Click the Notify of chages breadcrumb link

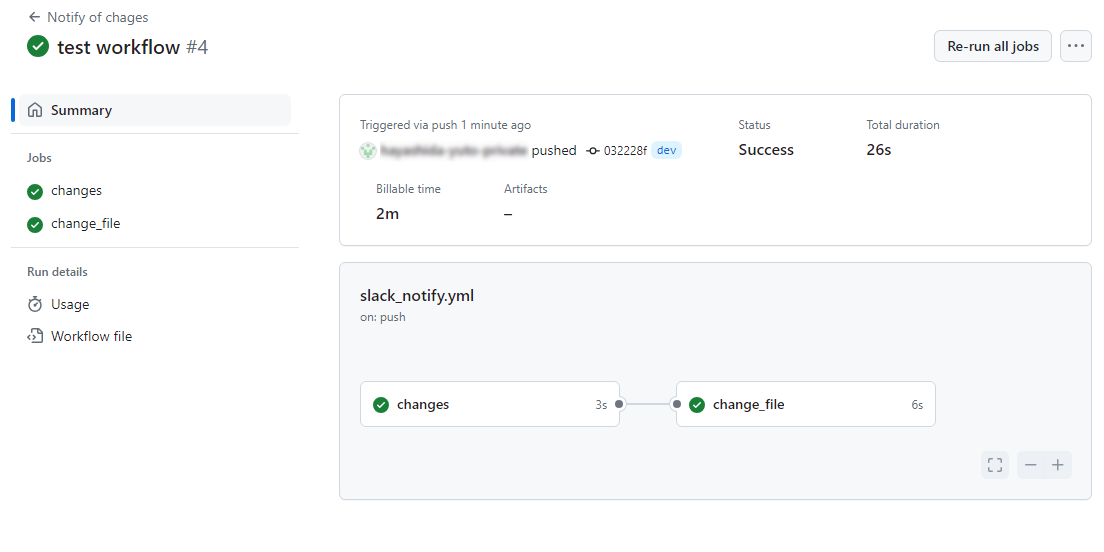[x=97, y=17]
